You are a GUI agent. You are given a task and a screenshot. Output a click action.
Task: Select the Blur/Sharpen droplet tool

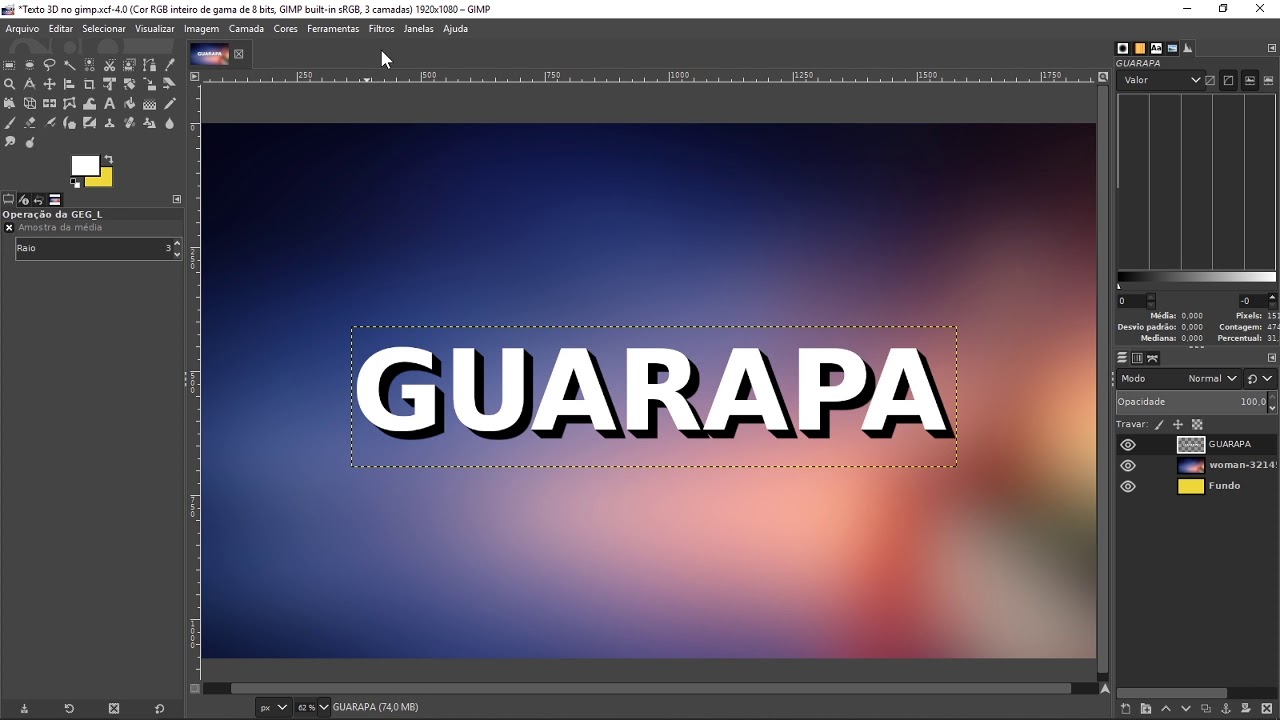click(x=169, y=123)
